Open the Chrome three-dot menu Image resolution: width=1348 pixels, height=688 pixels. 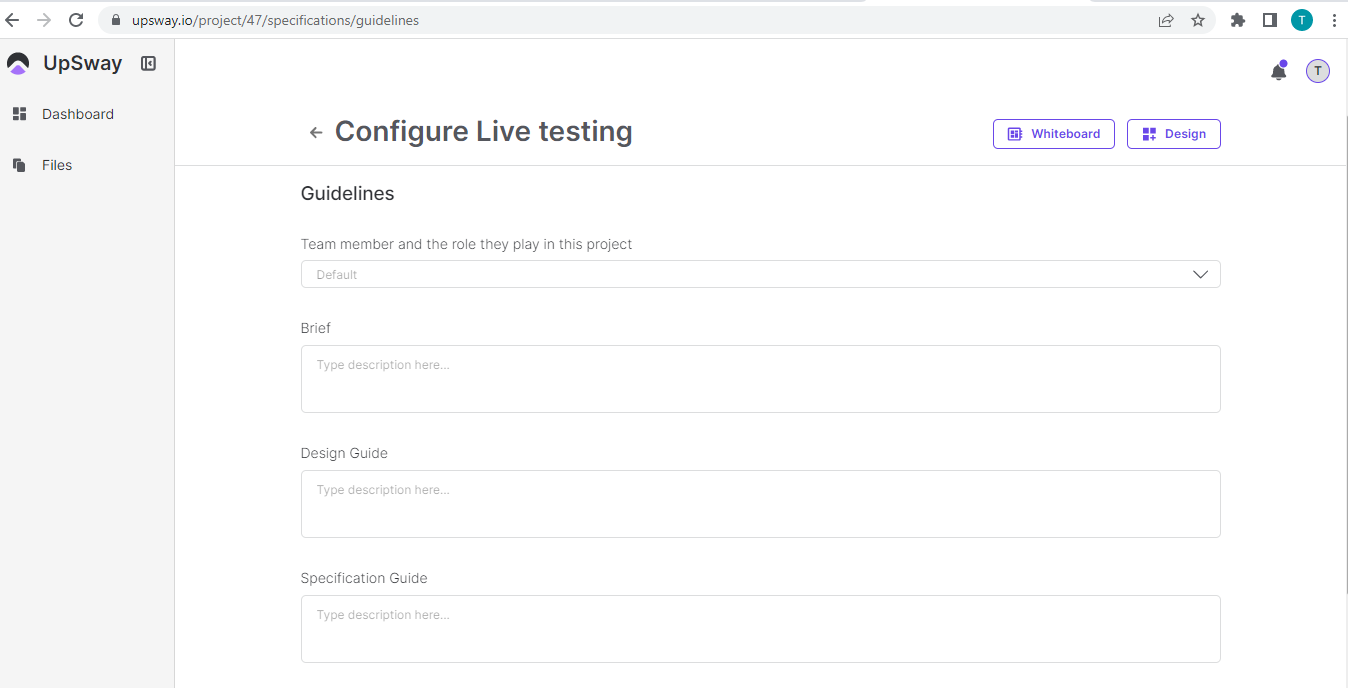click(1334, 20)
